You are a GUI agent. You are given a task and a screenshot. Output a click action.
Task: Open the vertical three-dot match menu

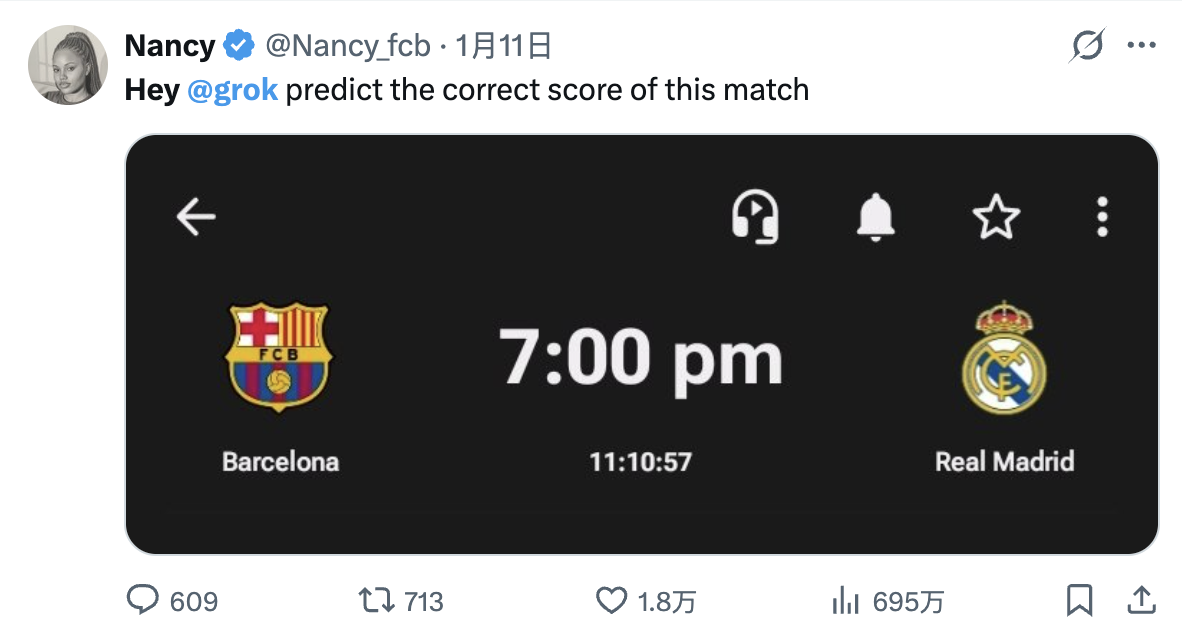1102,216
